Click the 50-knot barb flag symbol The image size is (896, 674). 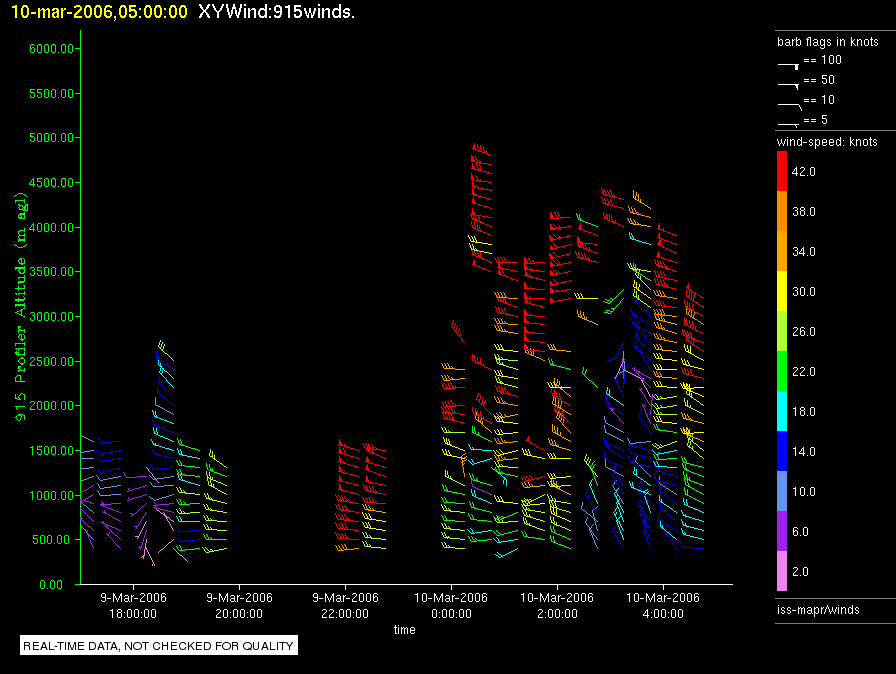788,84
